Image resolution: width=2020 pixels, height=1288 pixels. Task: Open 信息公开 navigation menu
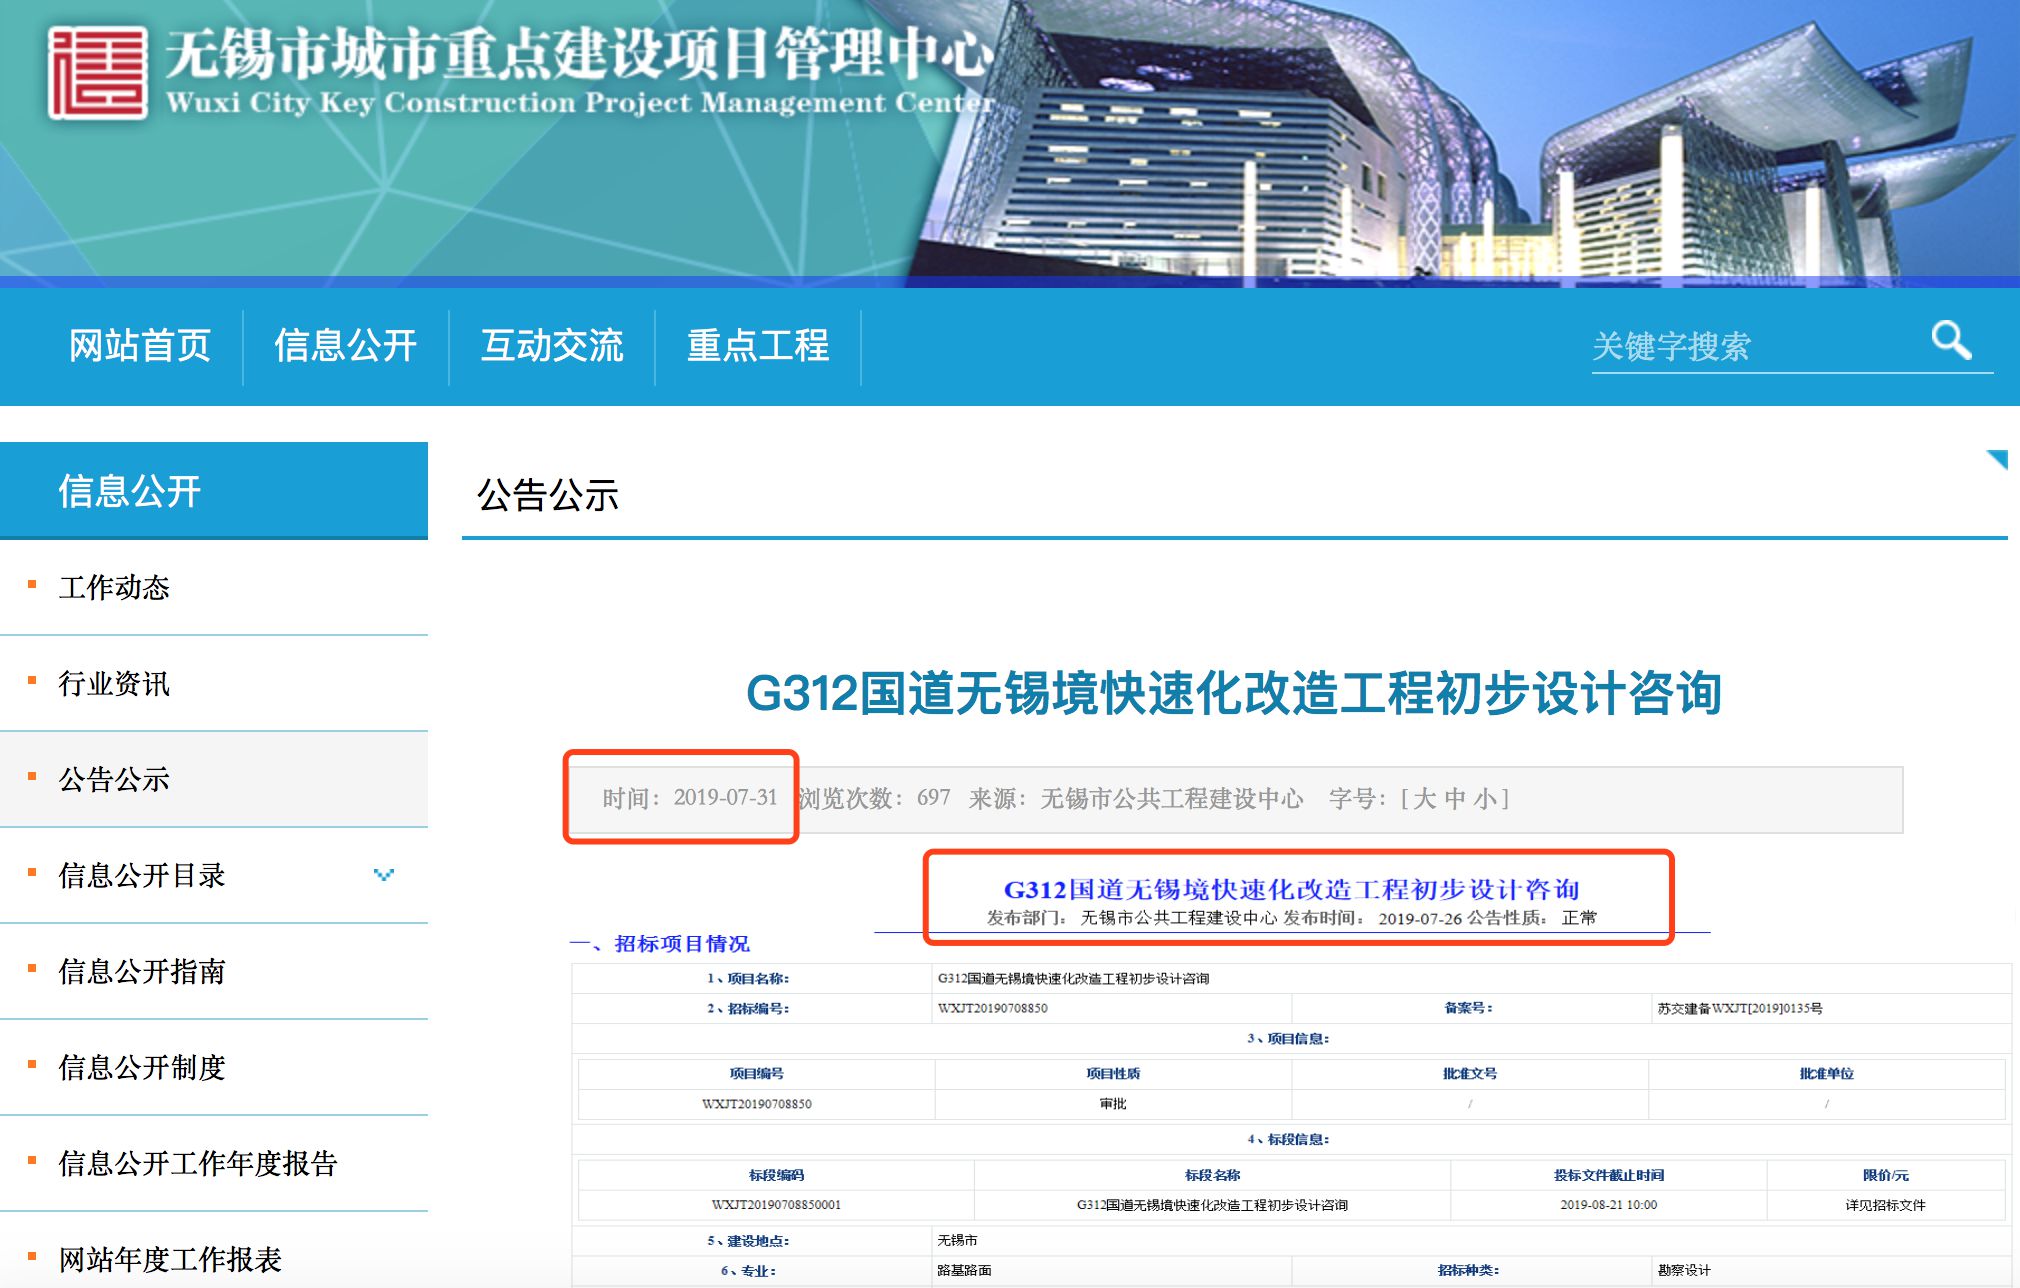coord(345,346)
